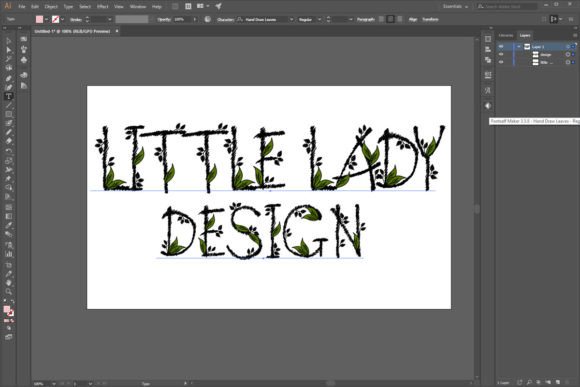
Task: Click the fill color box in toolbar
Action: click(x=7, y=309)
